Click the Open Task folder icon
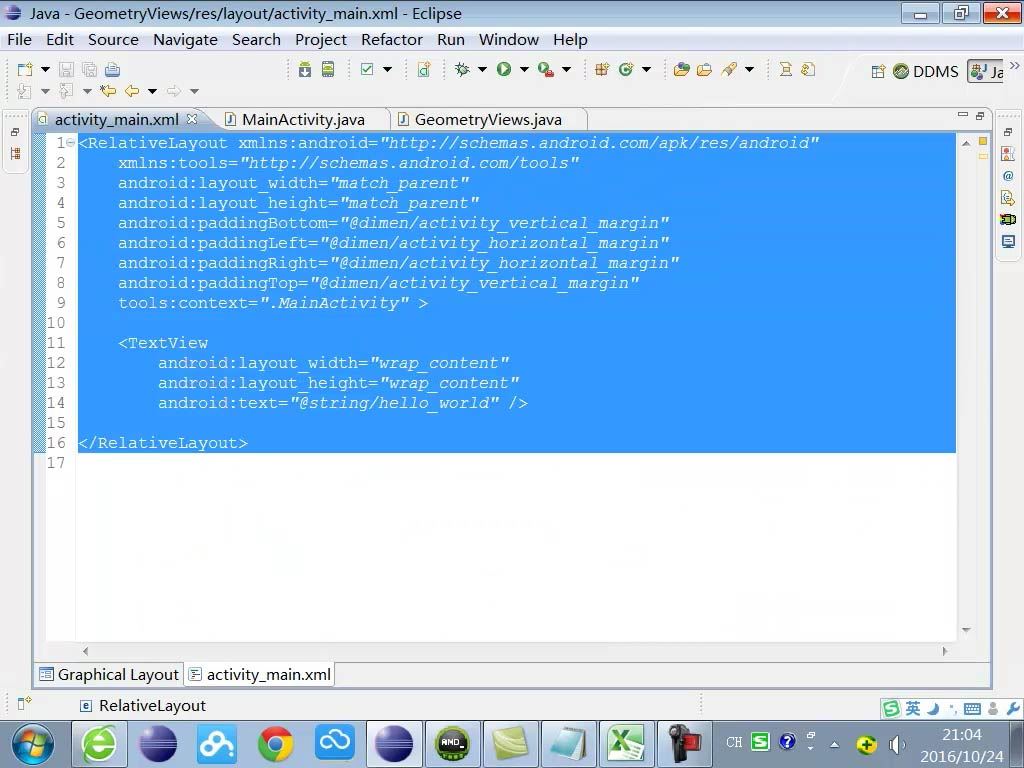1024x768 pixels. pos(705,69)
